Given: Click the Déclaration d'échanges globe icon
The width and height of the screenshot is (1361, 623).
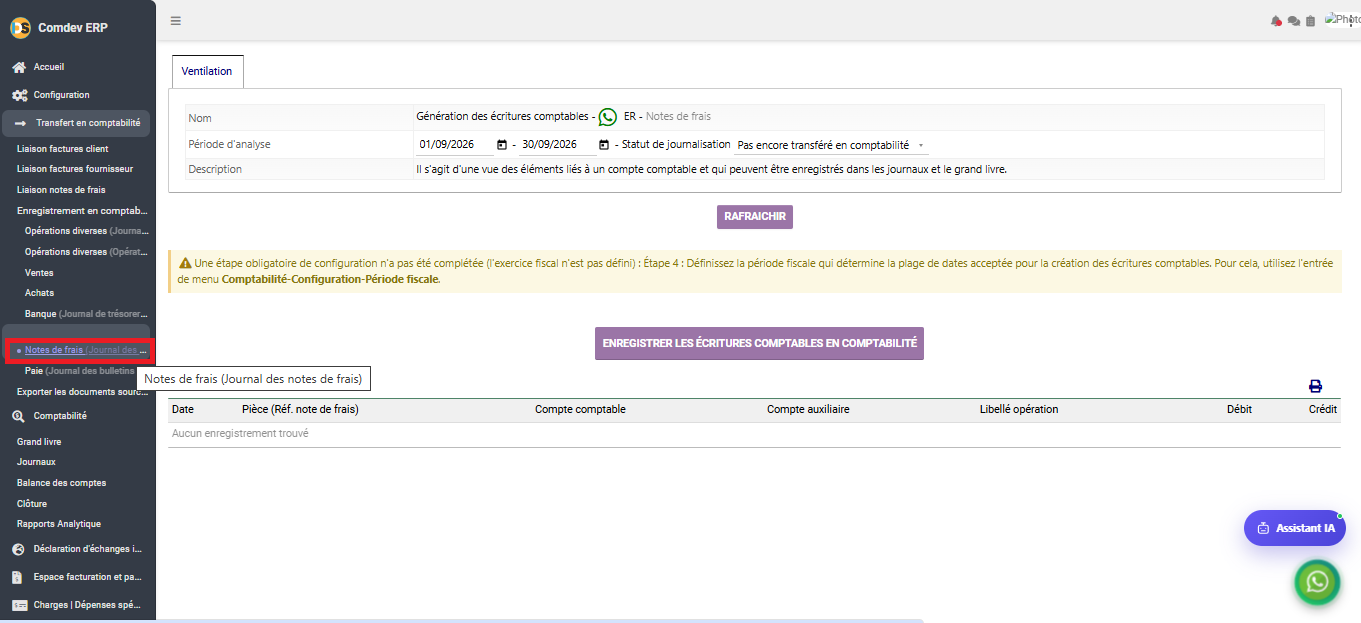Looking at the screenshot, I should [x=19, y=549].
